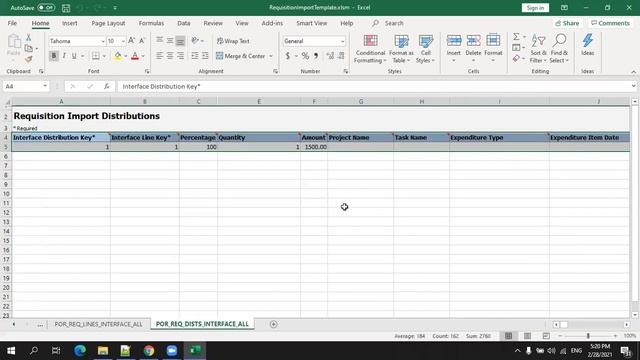The height and width of the screenshot is (360, 640).
Task: Click the Increase Indent icon
Action: (205, 56)
